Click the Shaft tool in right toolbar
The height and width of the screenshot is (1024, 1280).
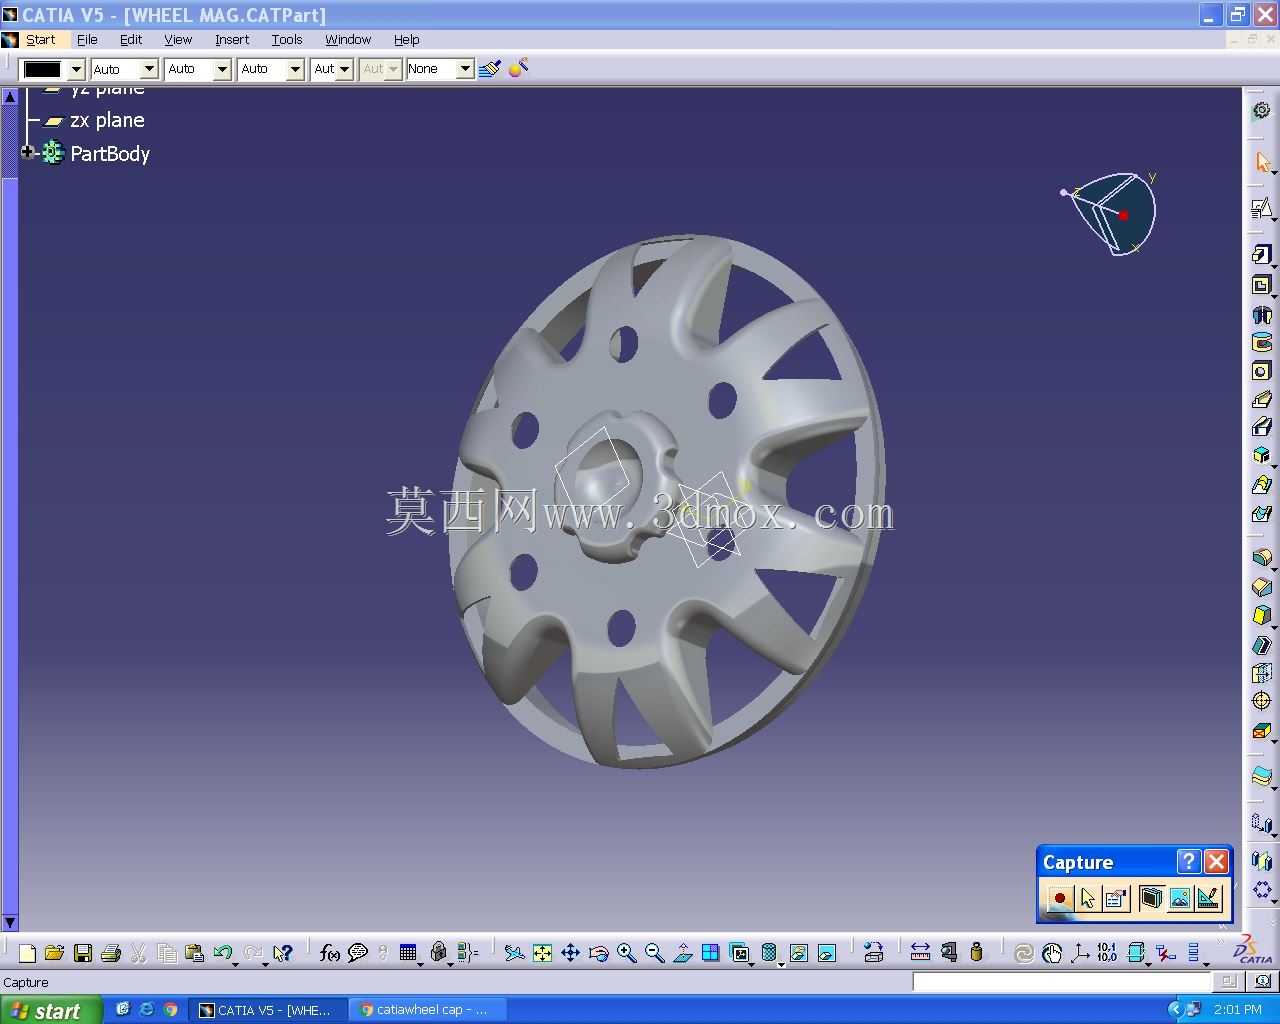[1261, 314]
